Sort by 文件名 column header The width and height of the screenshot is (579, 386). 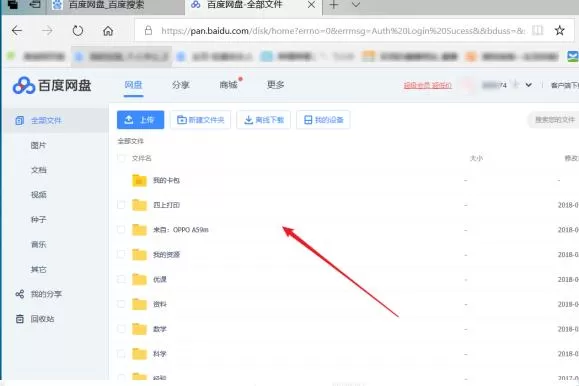click(141, 158)
